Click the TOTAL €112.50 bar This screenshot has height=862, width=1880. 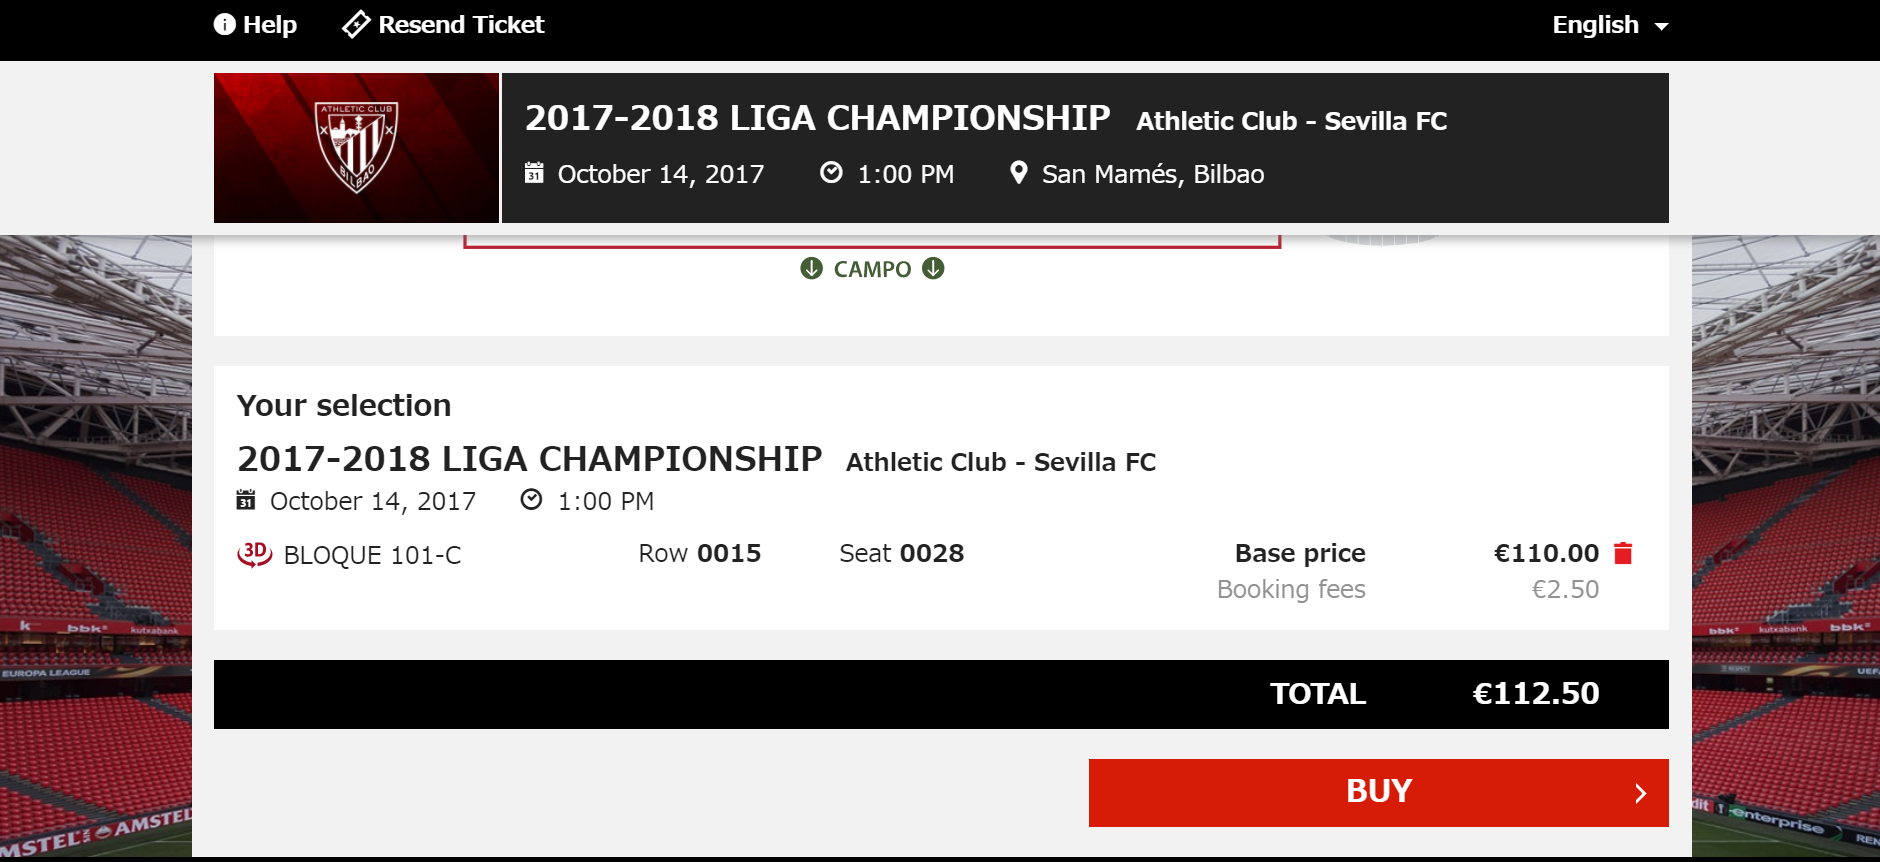tap(941, 694)
